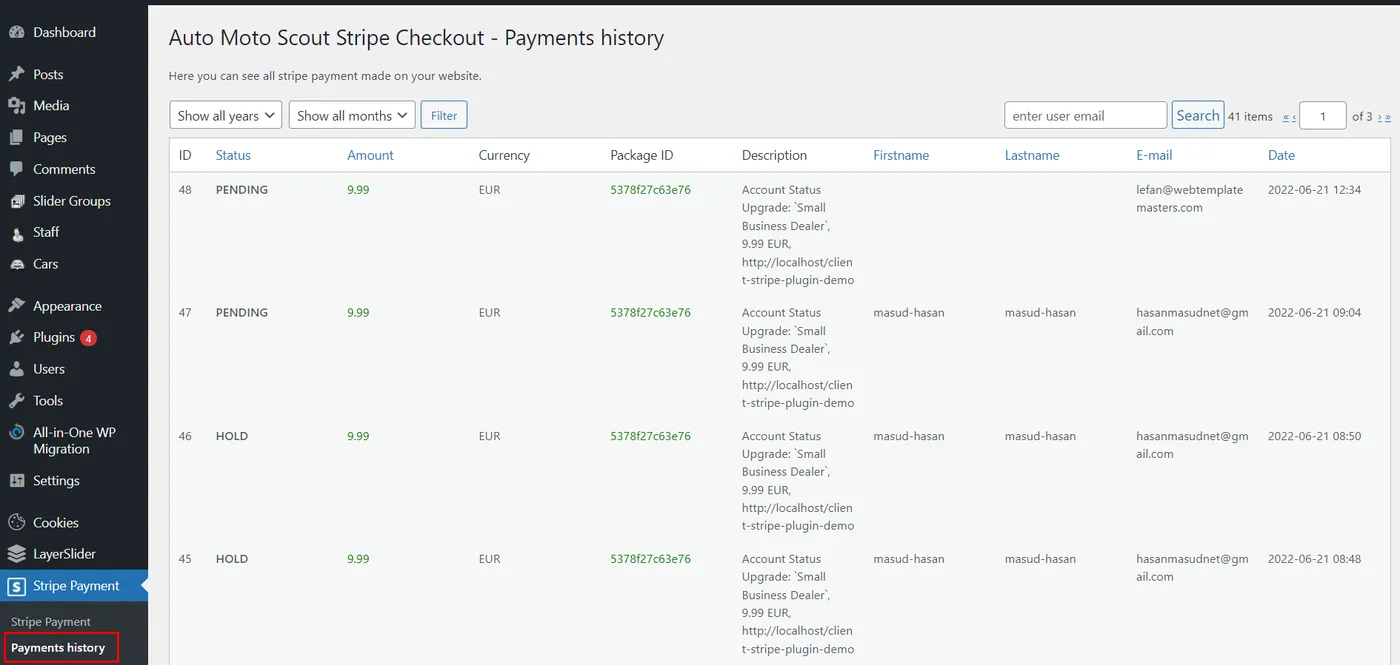Click HOLD status in row 46
This screenshot has width=1400, height=665.
(232, 436)
